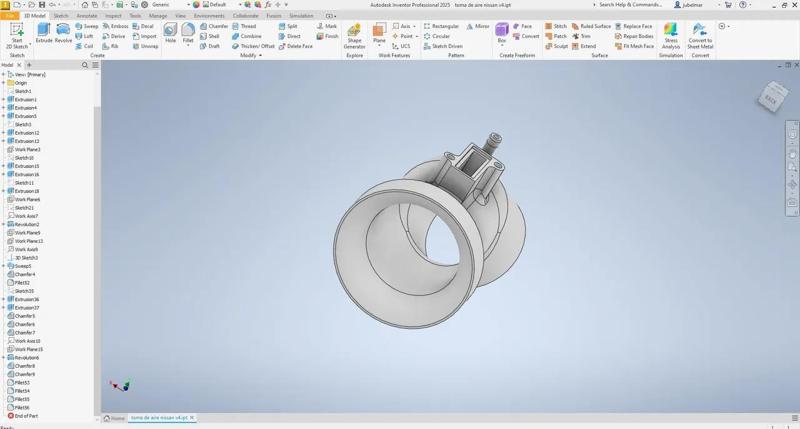This screenshot has width=800, height=429.
Task: Select Rectangular pattern tool
Action: click(x=441, y=26)
